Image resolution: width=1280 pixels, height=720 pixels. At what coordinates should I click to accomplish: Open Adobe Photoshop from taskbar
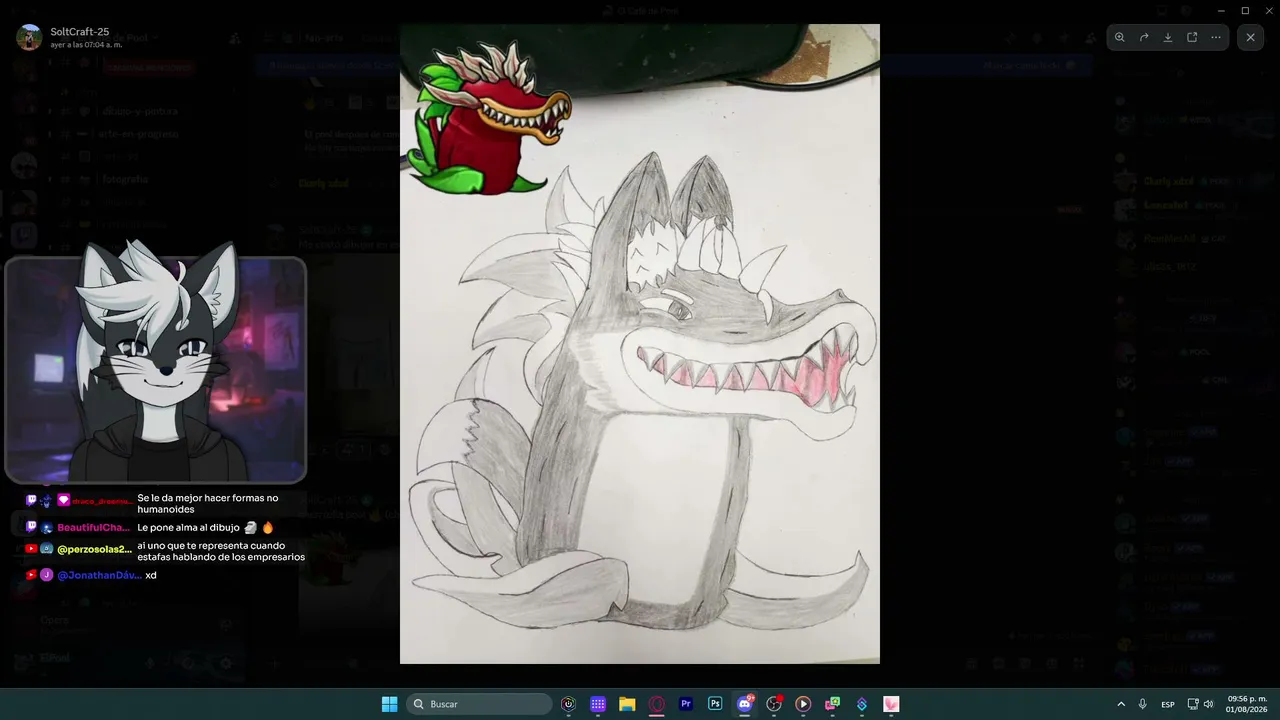pyautogui.click(x=715, y=704)
